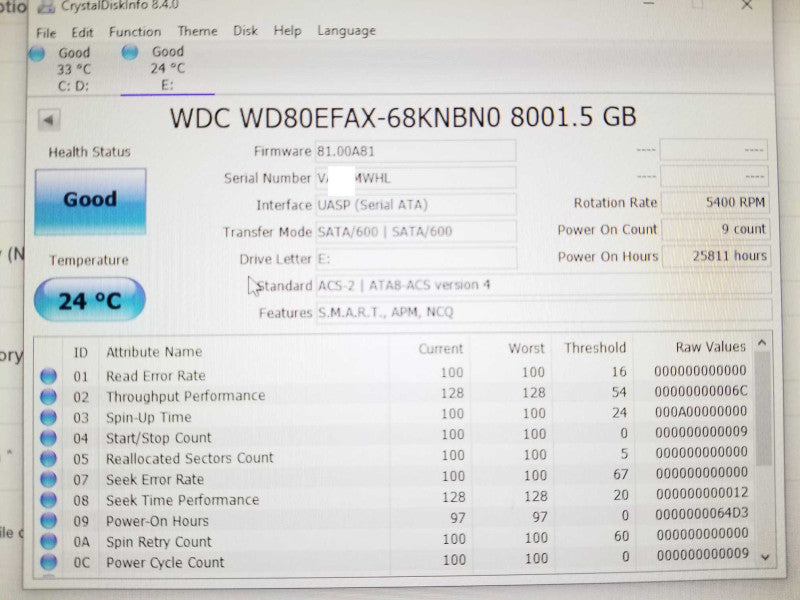
Task: Click the 24 °C temperature button
Action: (90, 300)
